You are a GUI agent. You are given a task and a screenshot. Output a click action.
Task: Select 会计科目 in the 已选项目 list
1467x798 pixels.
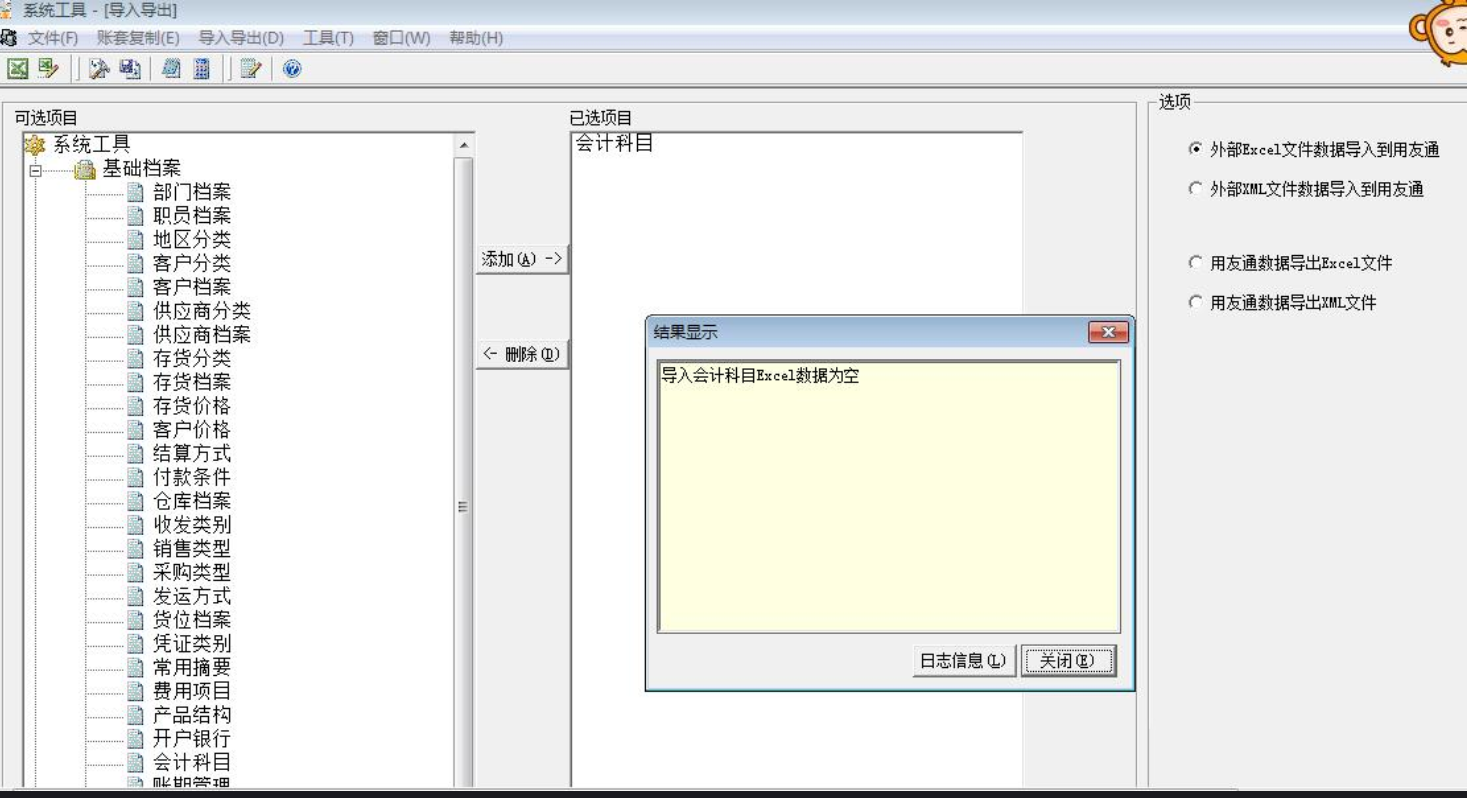pos(614,144)
